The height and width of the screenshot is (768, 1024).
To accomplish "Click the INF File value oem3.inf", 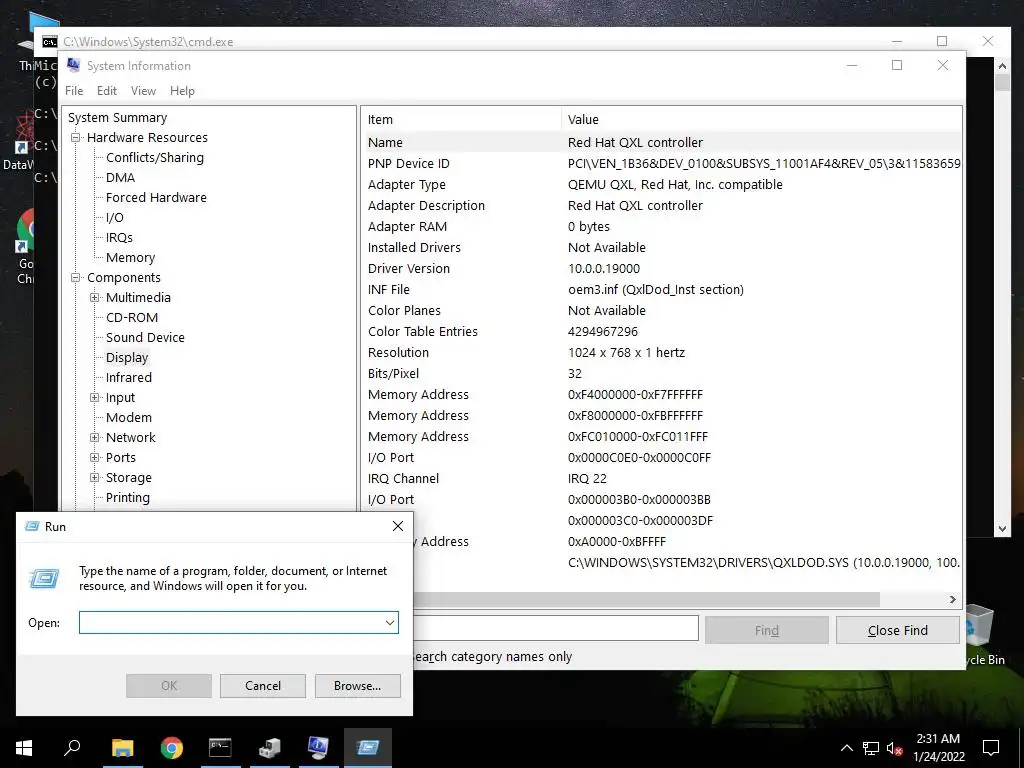I will click(x=656, y=289).
